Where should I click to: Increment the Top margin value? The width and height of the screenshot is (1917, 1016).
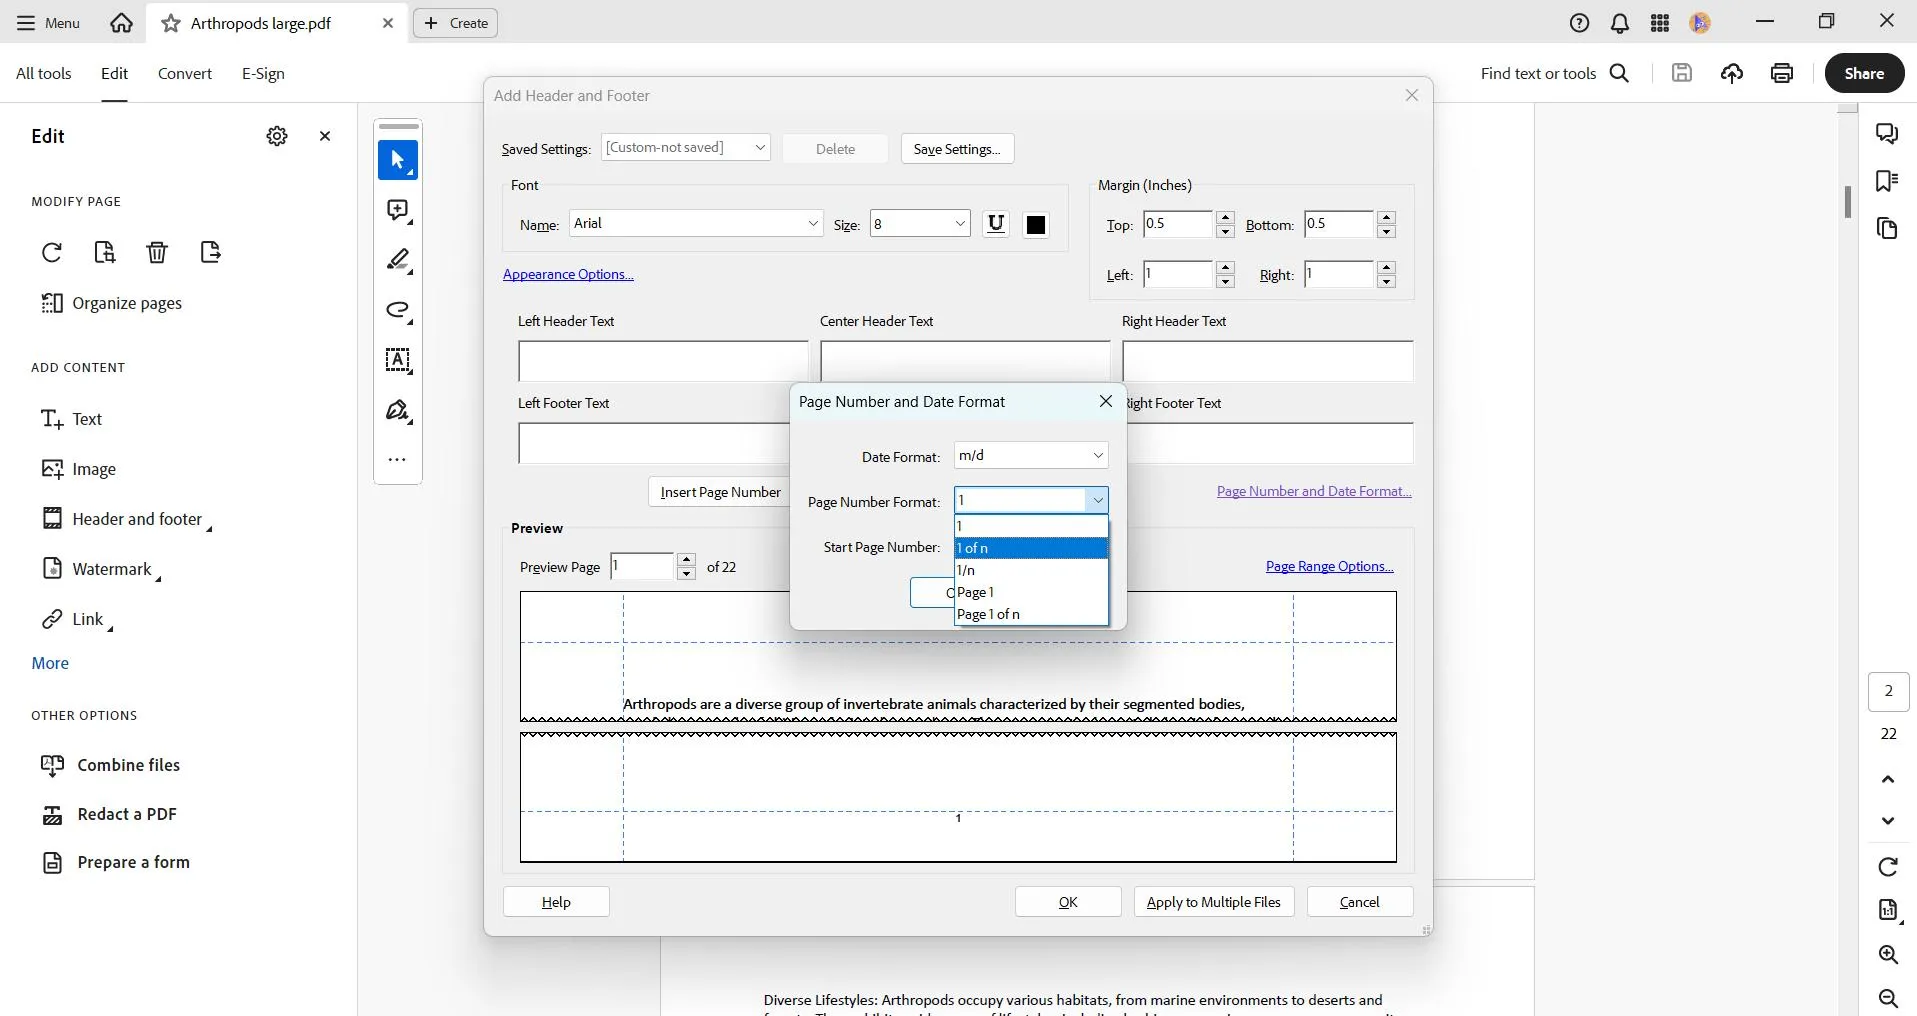(x=1224, y=218)
